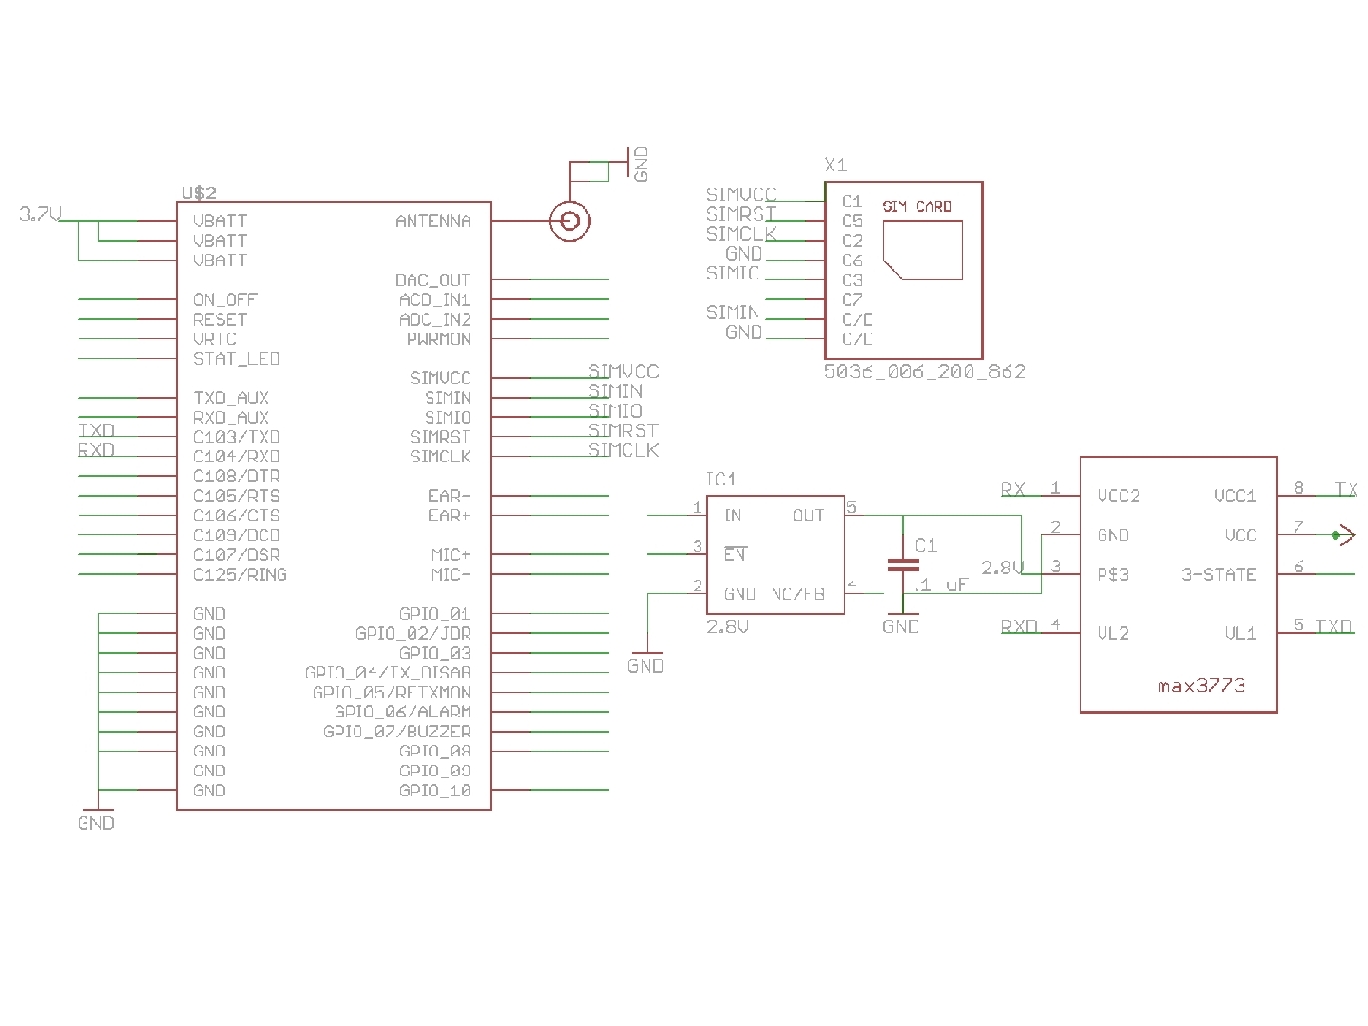Click the TXD_AUX pin label
Screen dimensions: 1368x1026
pos(231,398)
